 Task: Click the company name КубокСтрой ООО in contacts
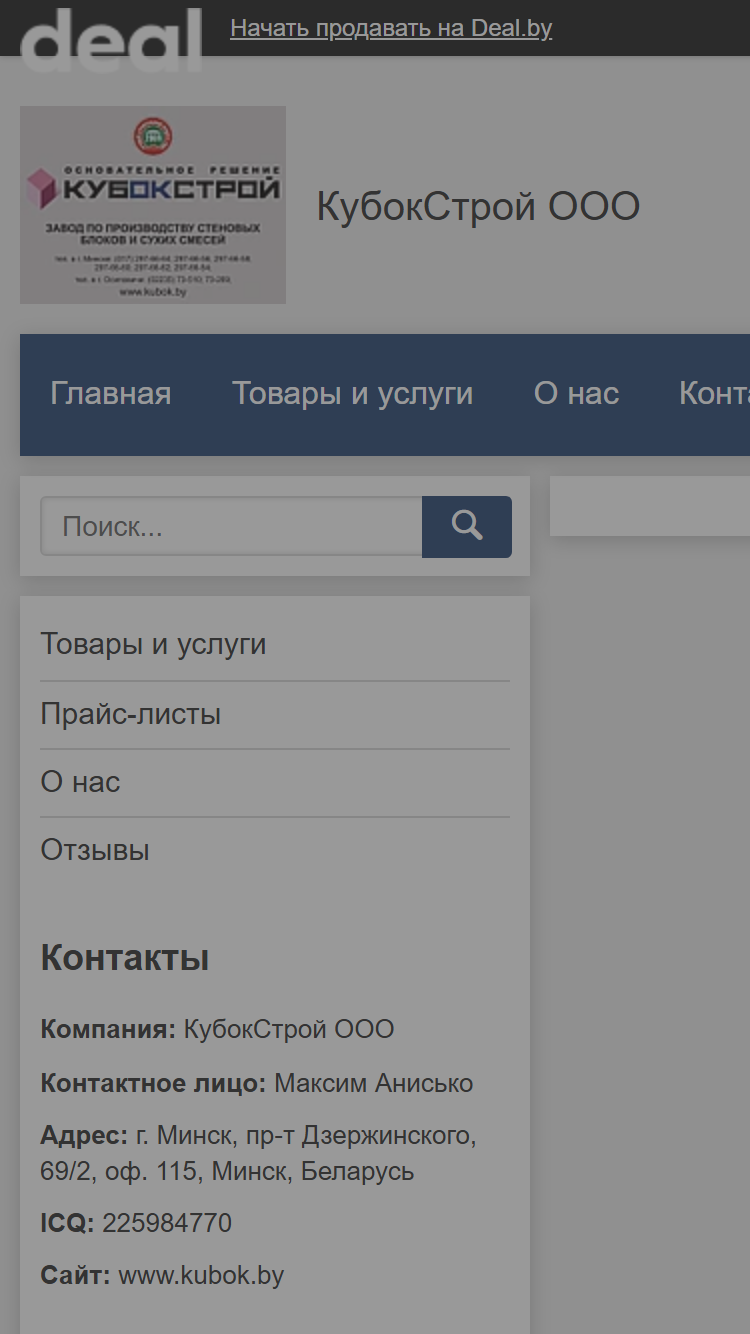point(289,1029)
